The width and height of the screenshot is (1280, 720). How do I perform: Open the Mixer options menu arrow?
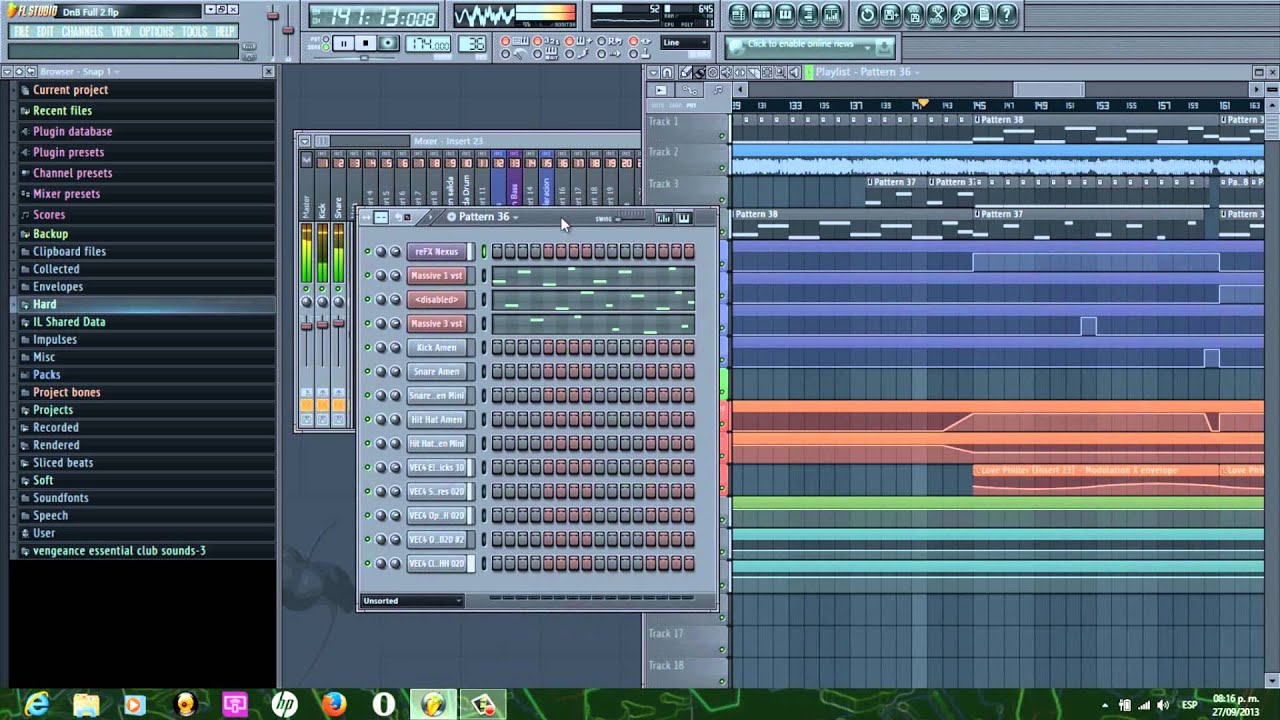tap(305, 141)
